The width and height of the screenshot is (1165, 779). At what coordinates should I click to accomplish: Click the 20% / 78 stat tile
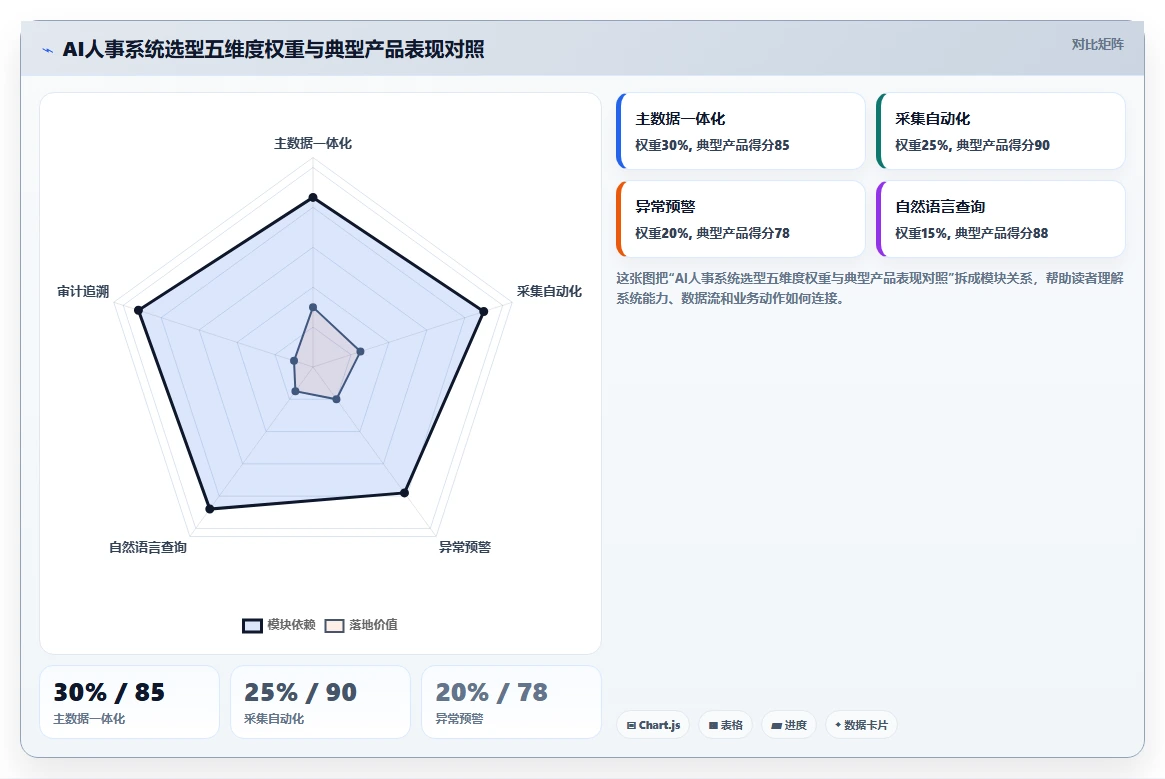[x=511, y=702]
